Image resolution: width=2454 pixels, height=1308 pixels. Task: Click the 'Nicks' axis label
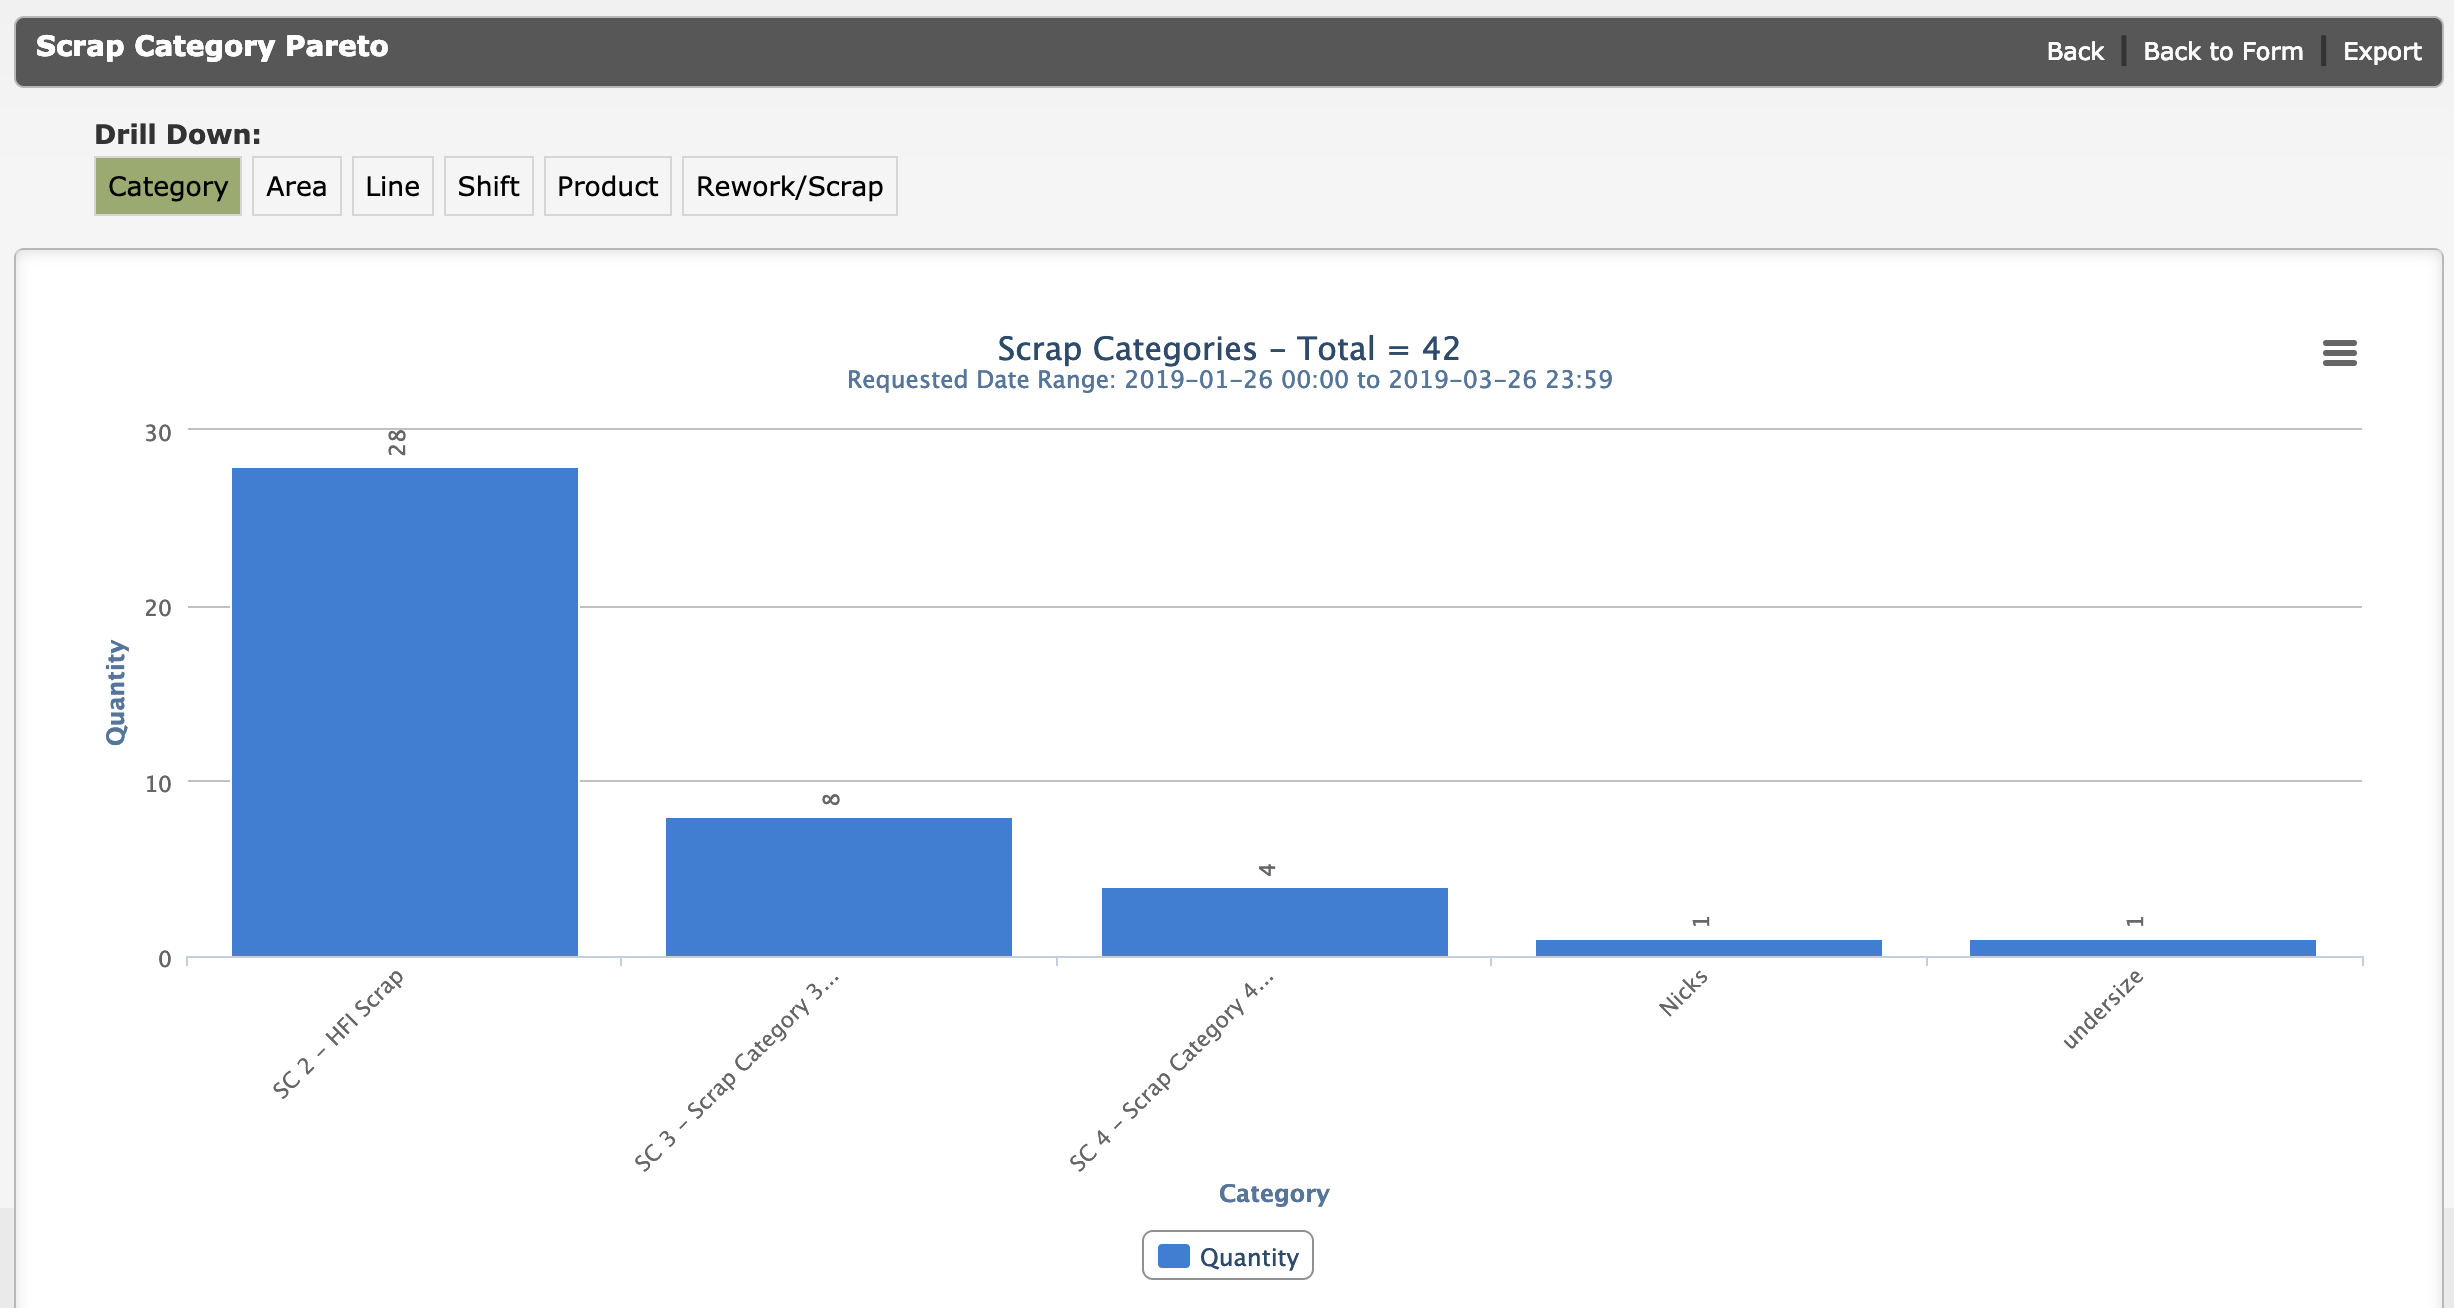[x=1683, y=993]
